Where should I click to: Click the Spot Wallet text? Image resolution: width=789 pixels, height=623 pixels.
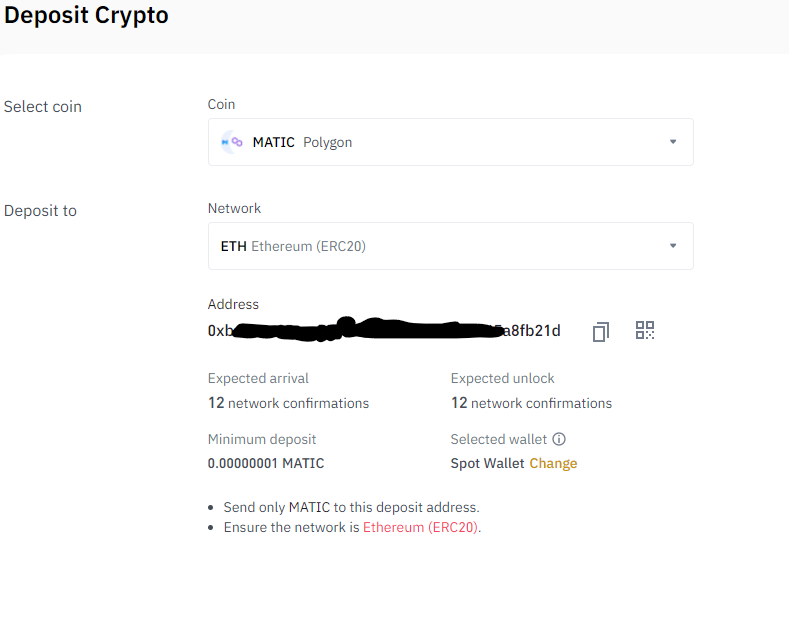pyautogui.click(x=487, y=463)
